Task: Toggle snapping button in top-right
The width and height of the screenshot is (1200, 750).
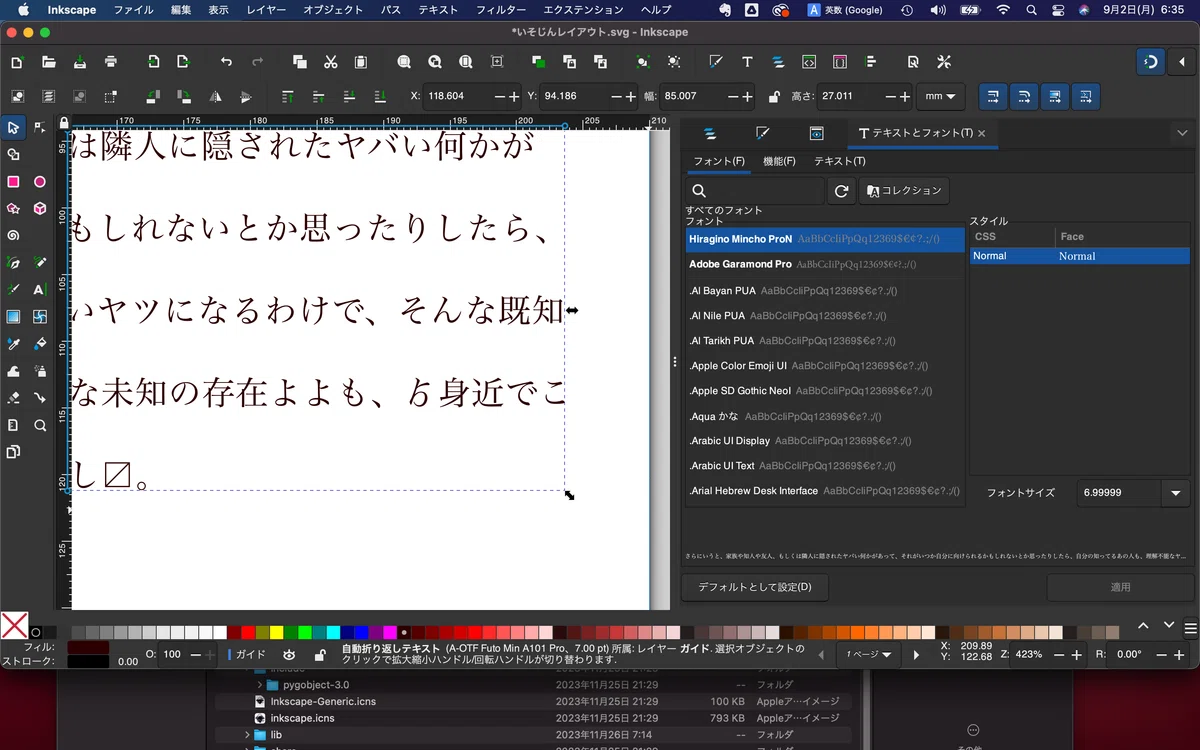Action: point(1151,62)
